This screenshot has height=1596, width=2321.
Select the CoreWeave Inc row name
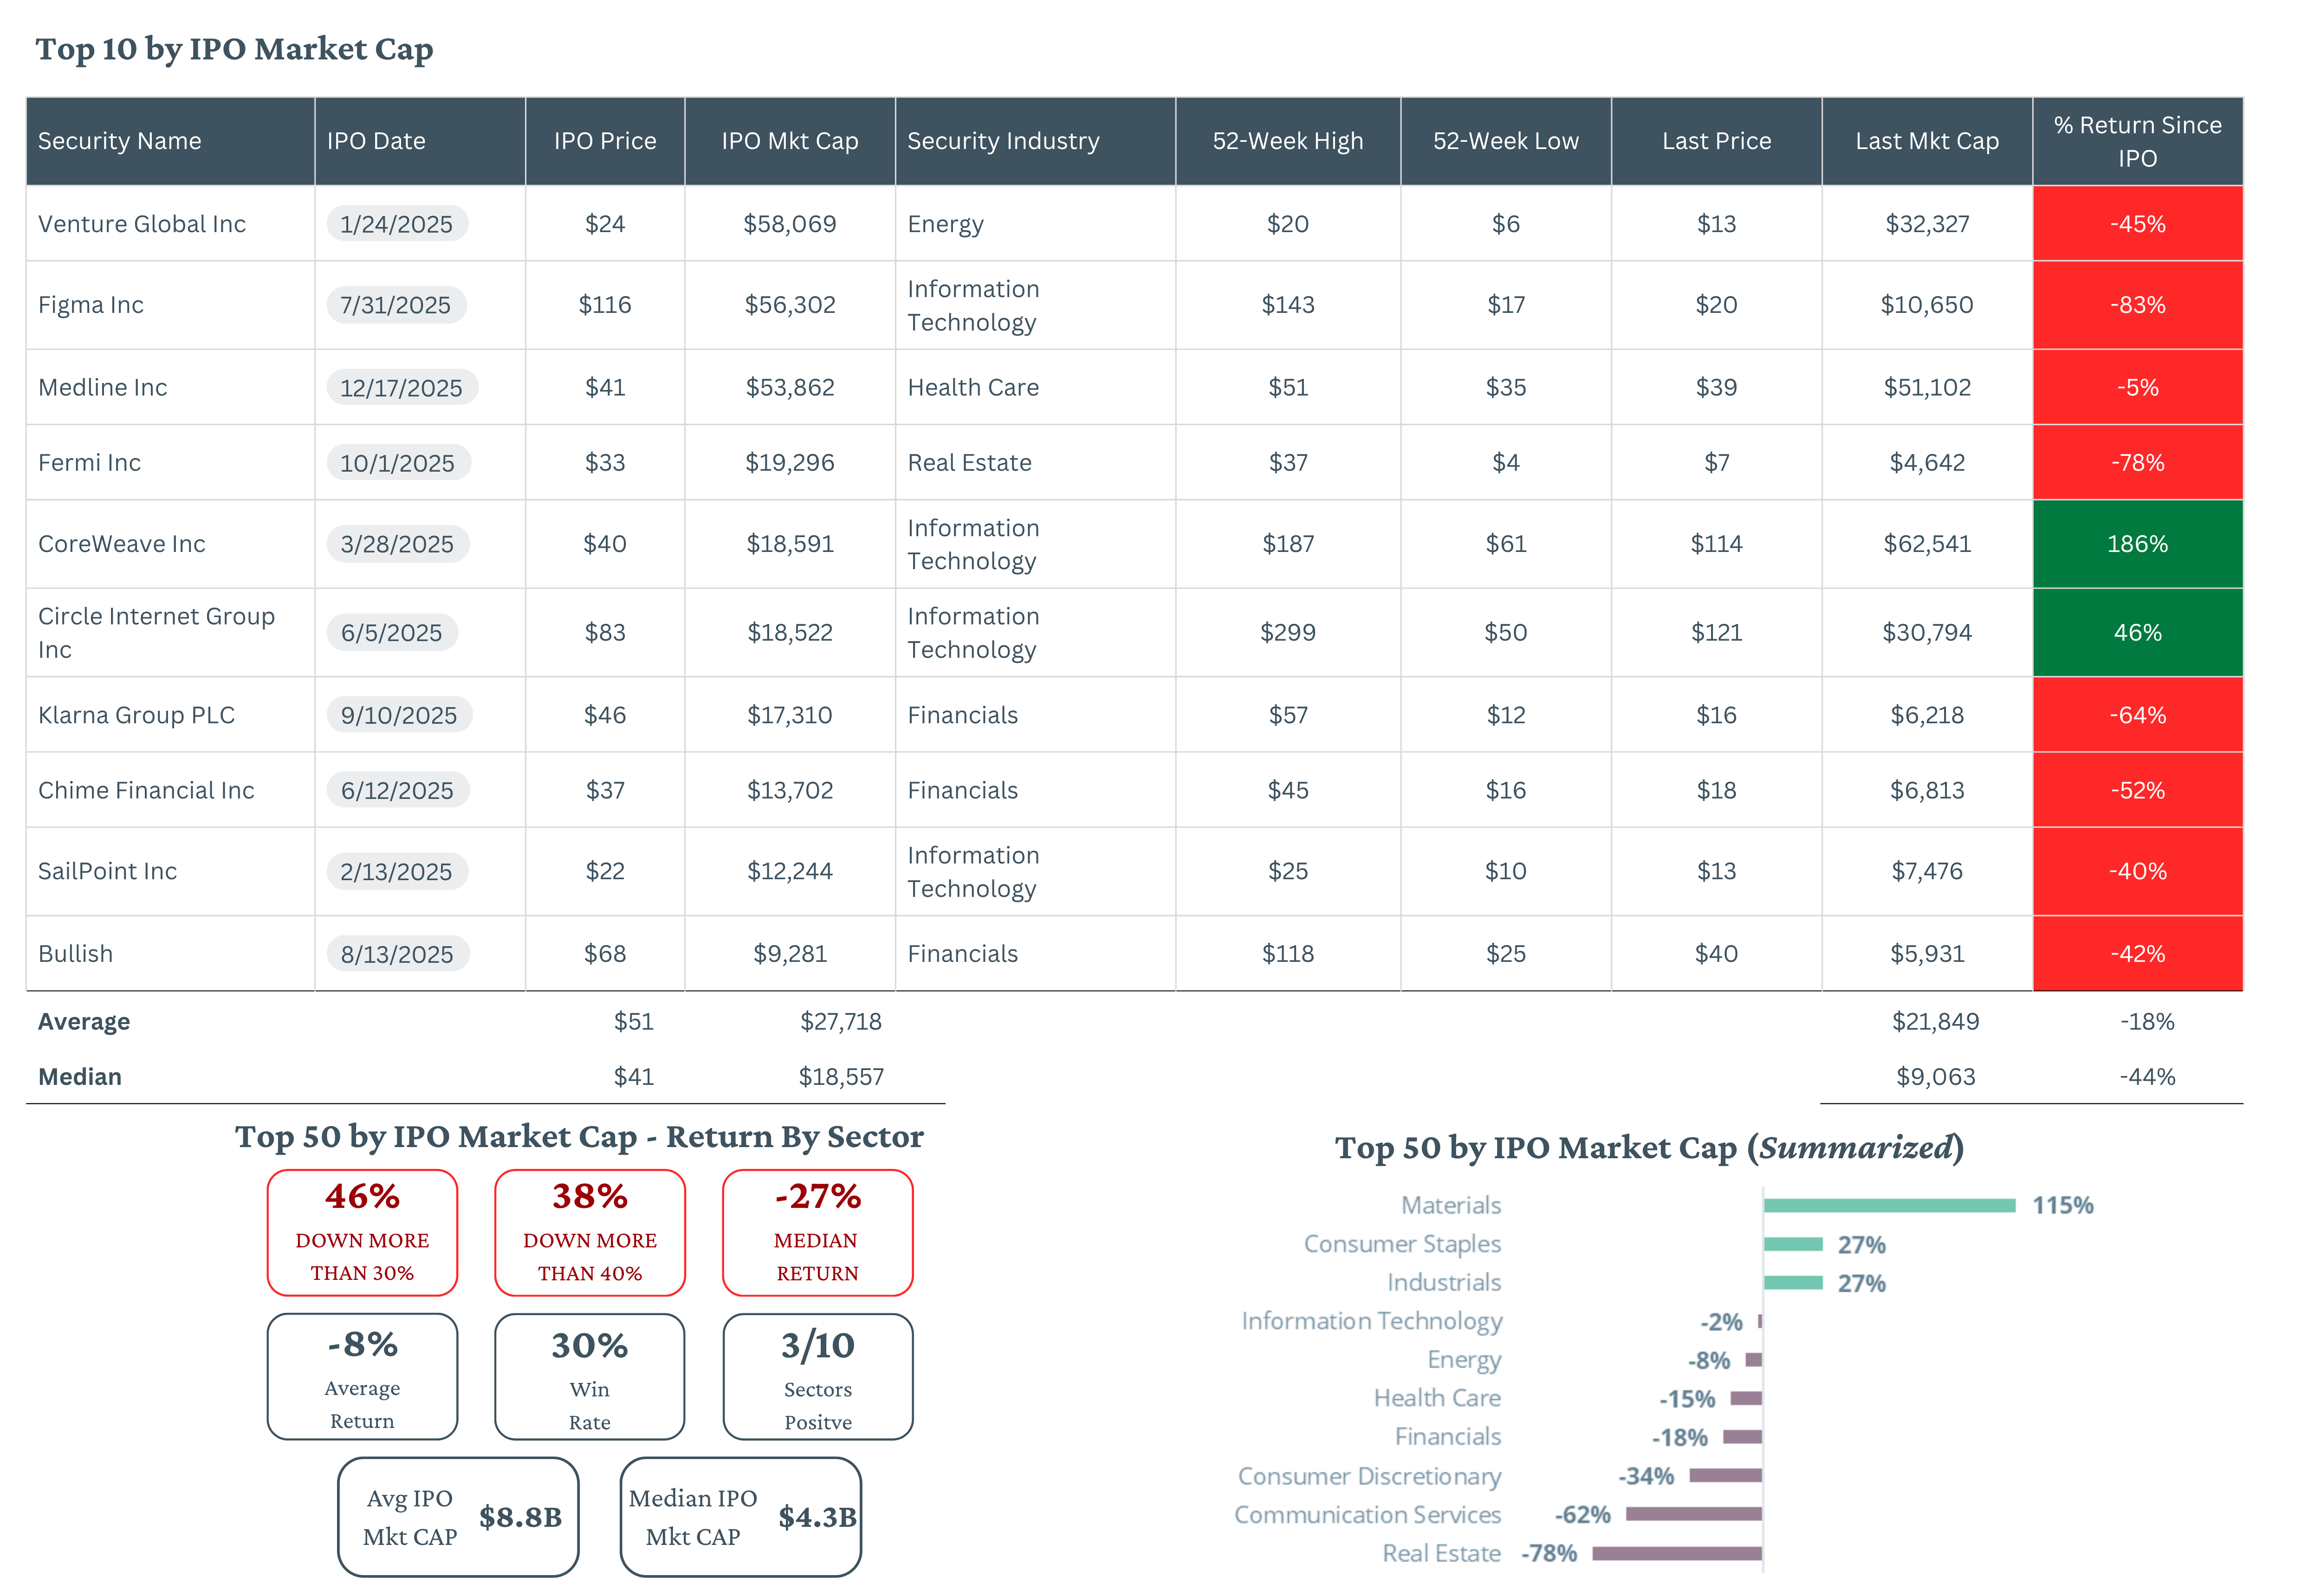(122, 544)
